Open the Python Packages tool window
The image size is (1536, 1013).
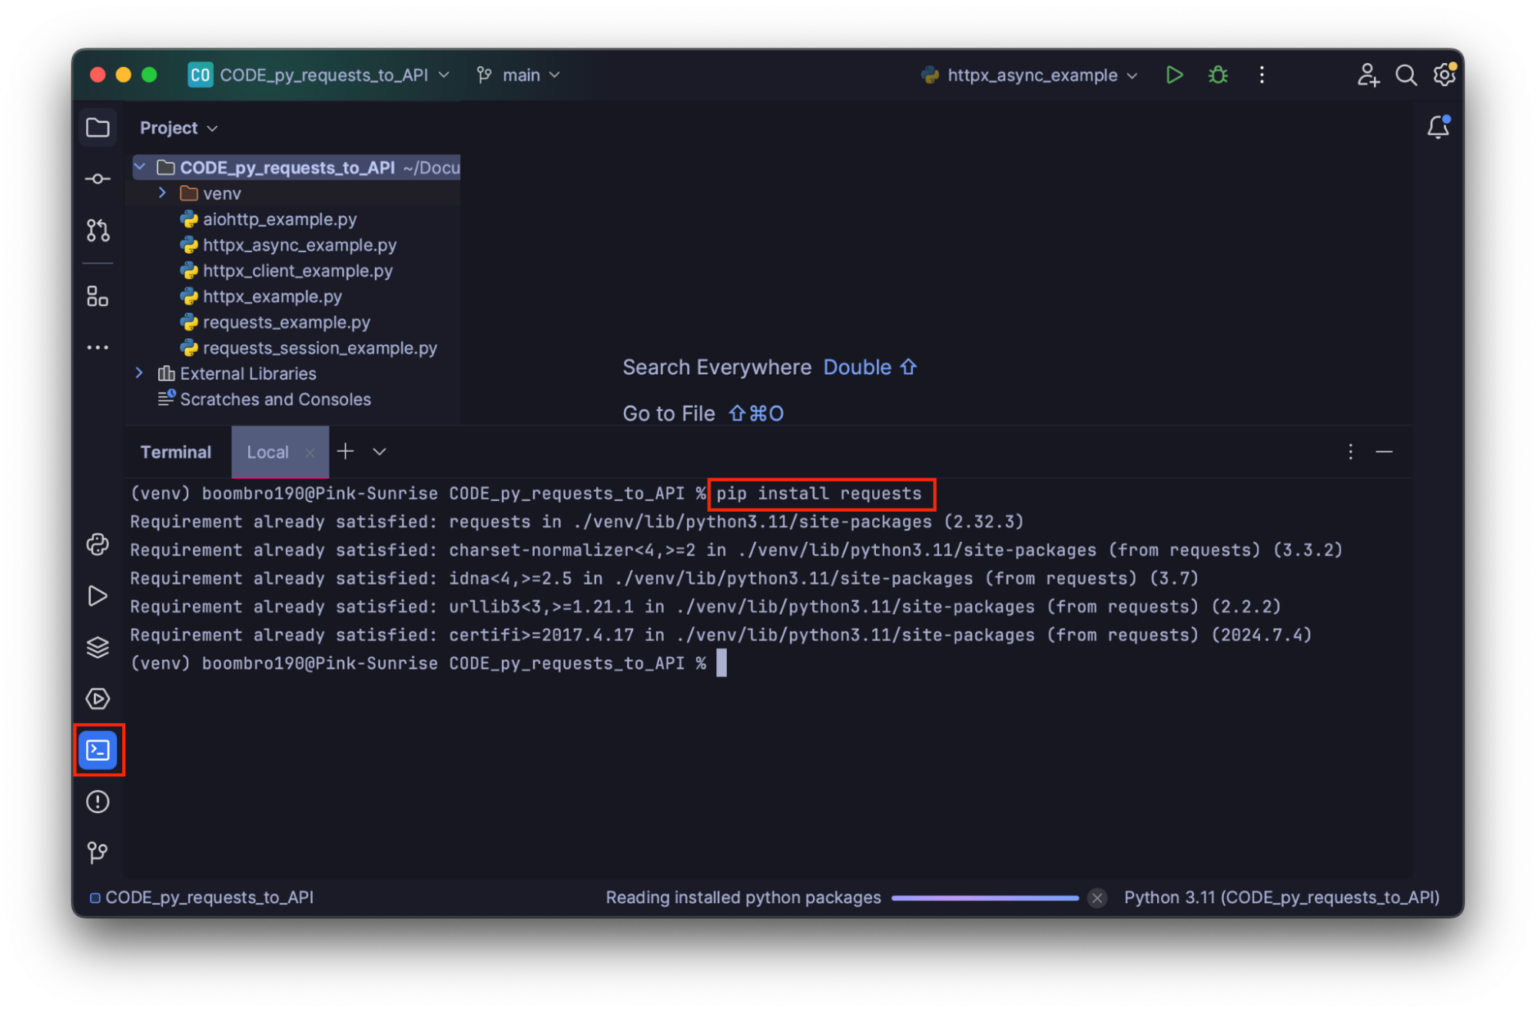coord(97,544)
